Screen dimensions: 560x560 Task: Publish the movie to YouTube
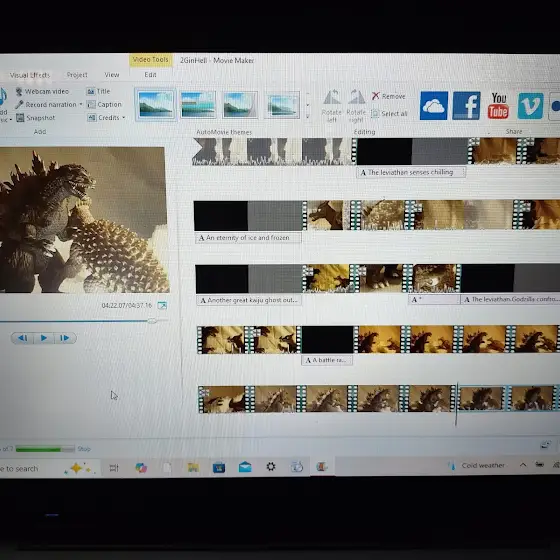point(498,106)
